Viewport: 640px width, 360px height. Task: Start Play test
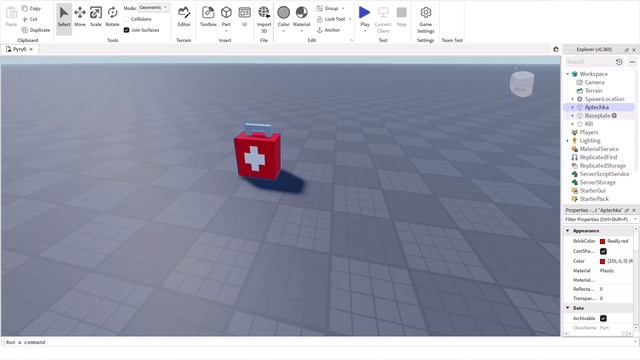364,16
